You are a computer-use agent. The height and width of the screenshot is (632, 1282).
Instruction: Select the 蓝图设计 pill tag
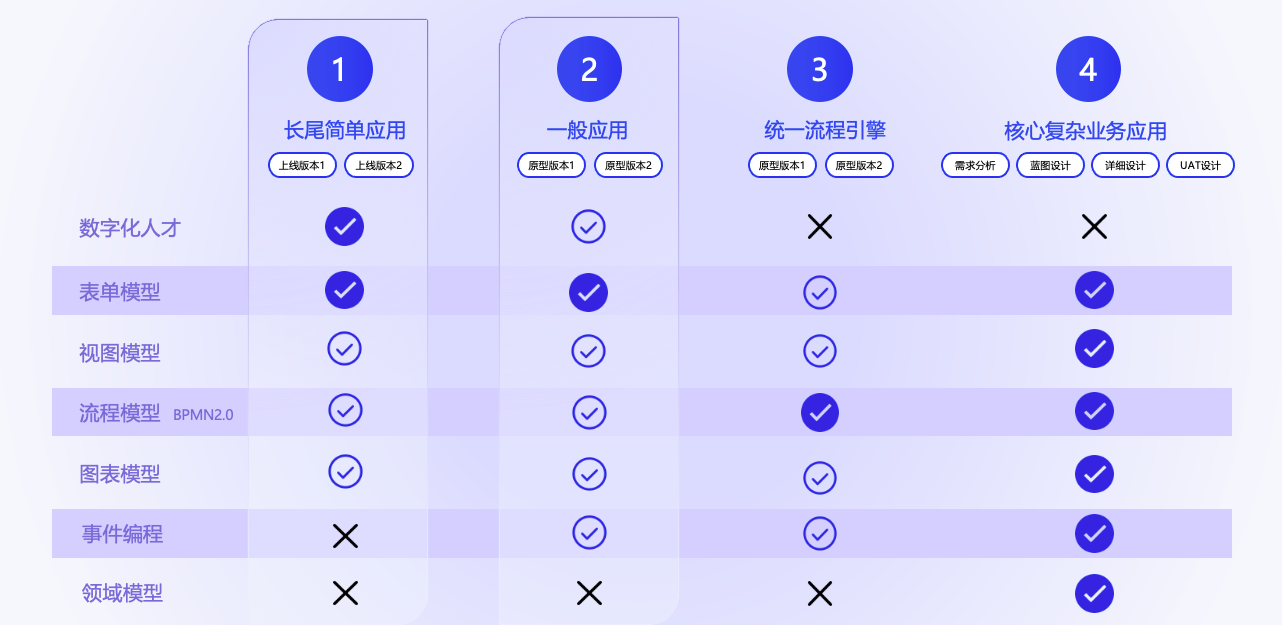pyautogui.click(x=1050, y=165)
